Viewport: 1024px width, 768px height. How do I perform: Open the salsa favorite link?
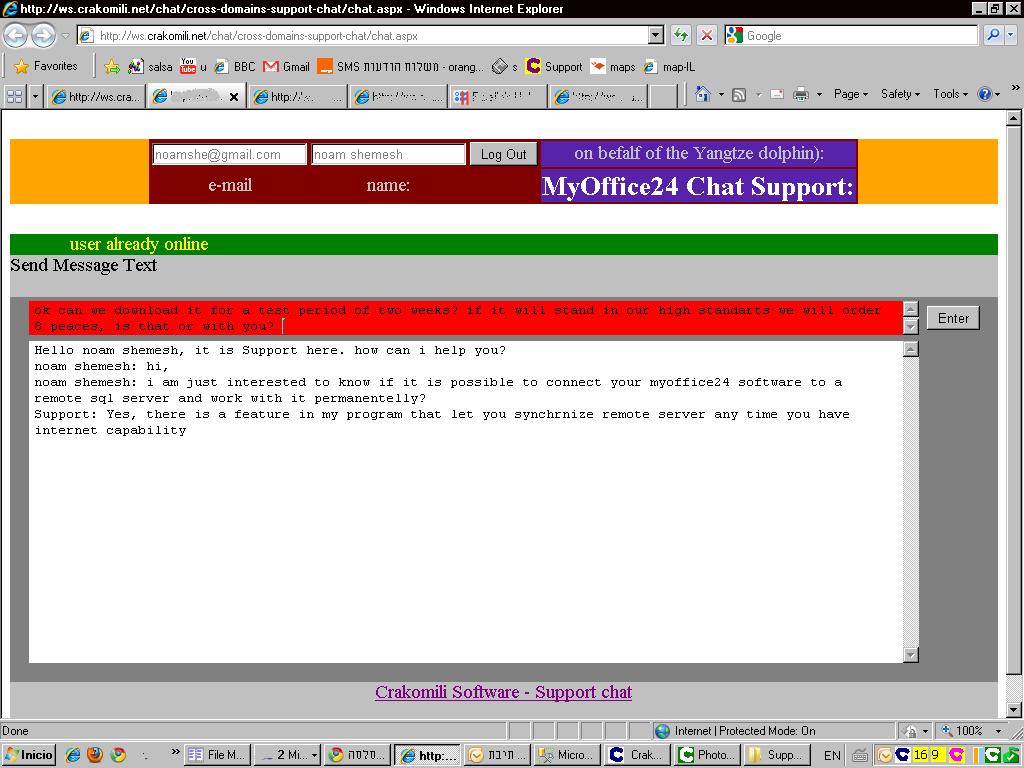[x=151, y=67]
